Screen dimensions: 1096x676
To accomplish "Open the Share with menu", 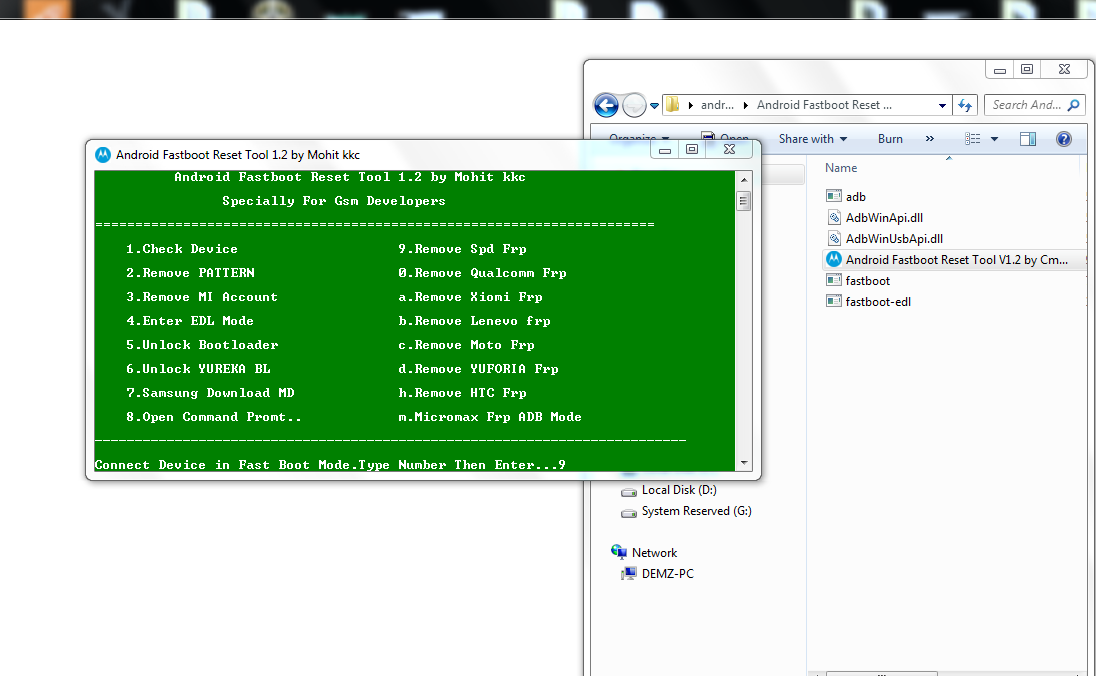I will coord(813,138).
